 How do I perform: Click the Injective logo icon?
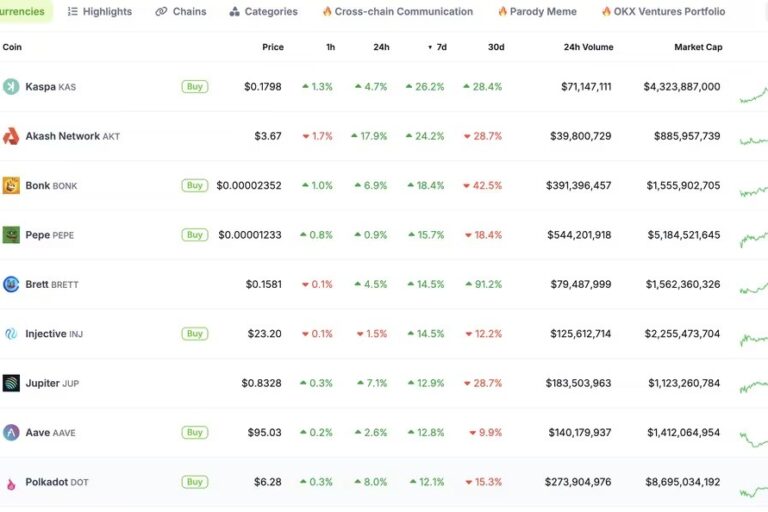(11, 334)
